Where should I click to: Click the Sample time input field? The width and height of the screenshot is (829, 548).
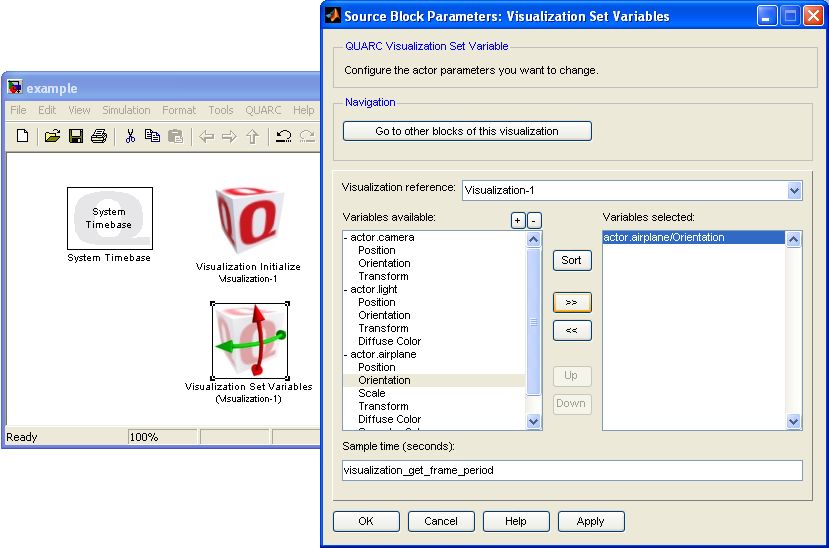(572, 470)
